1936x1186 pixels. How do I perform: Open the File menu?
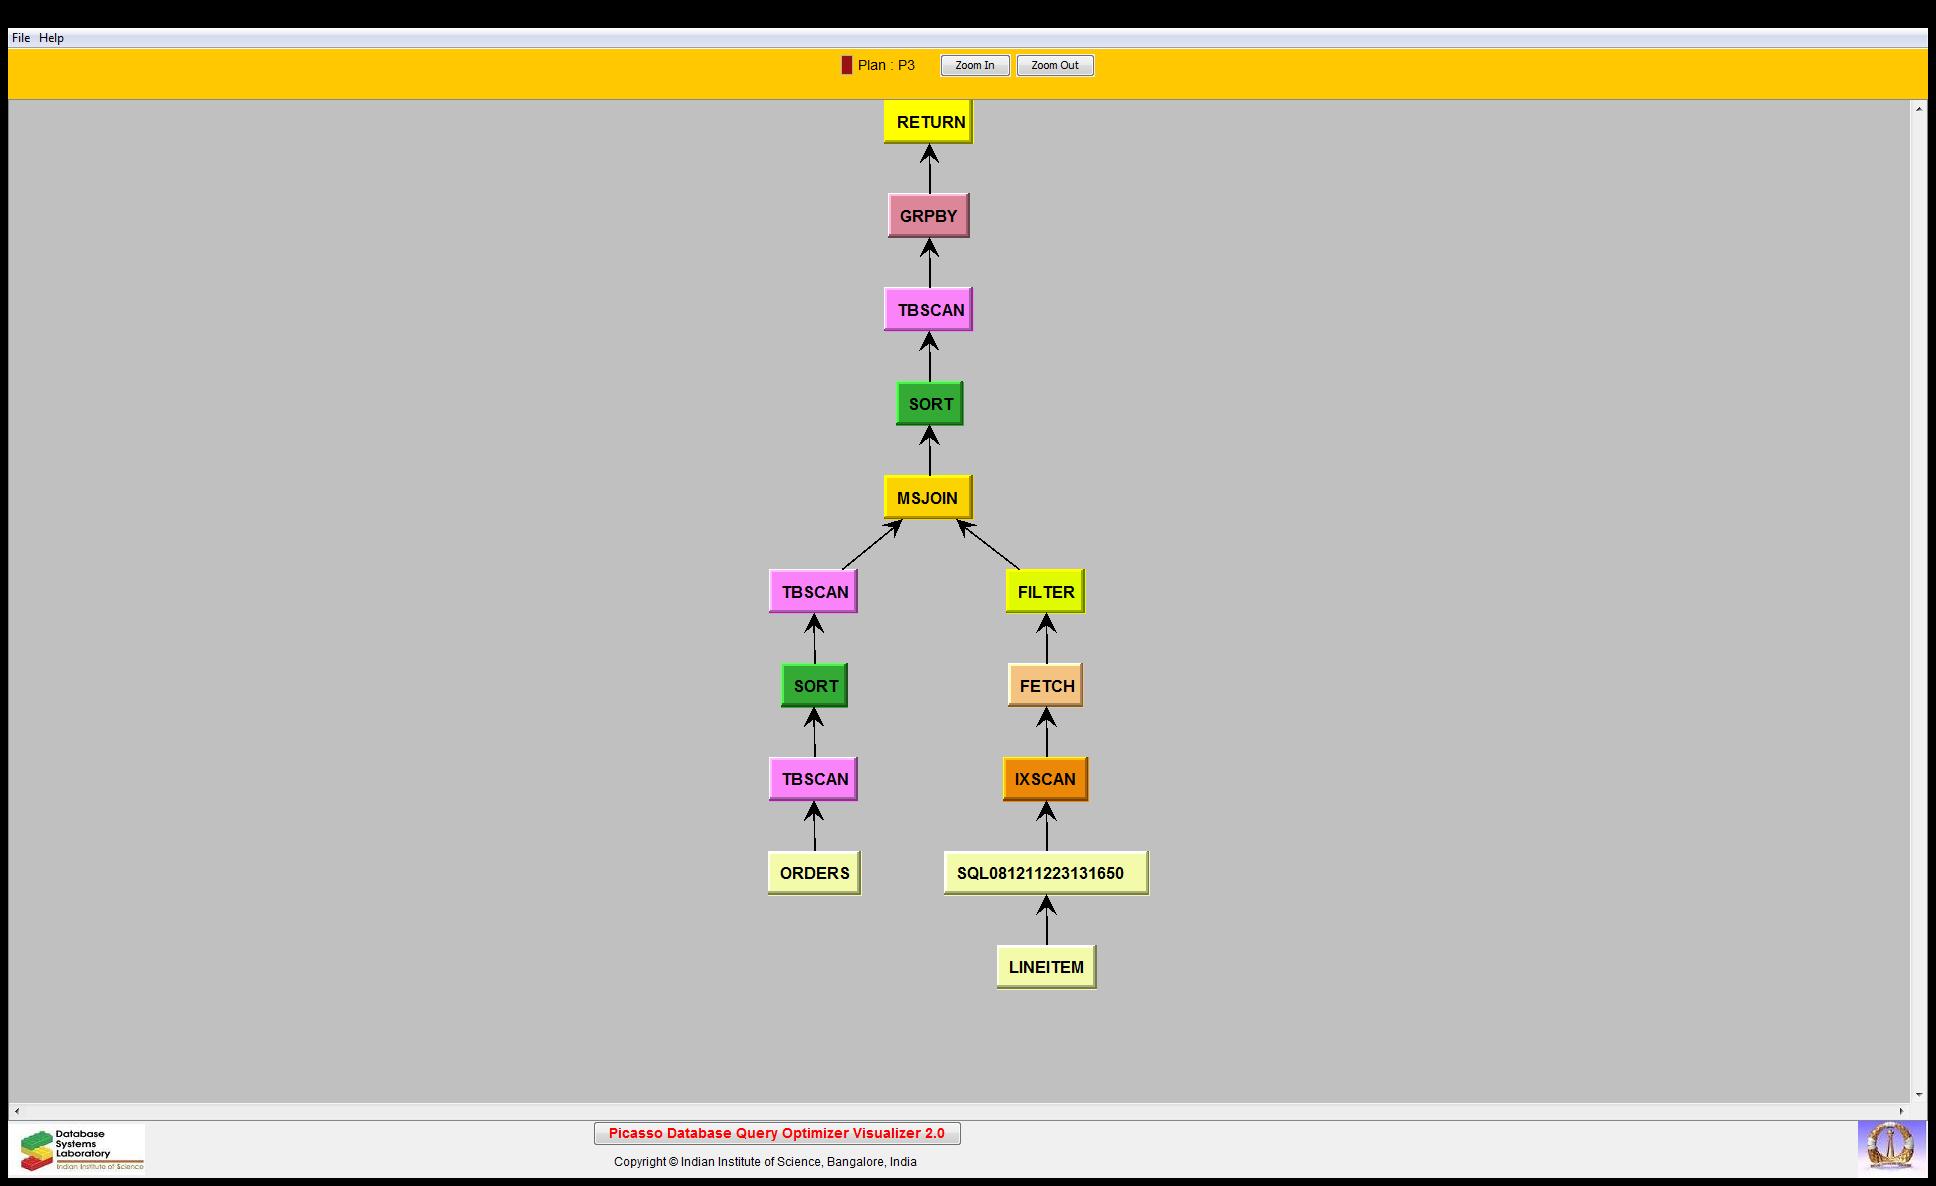pyautogui.click(x=21, y=38)
